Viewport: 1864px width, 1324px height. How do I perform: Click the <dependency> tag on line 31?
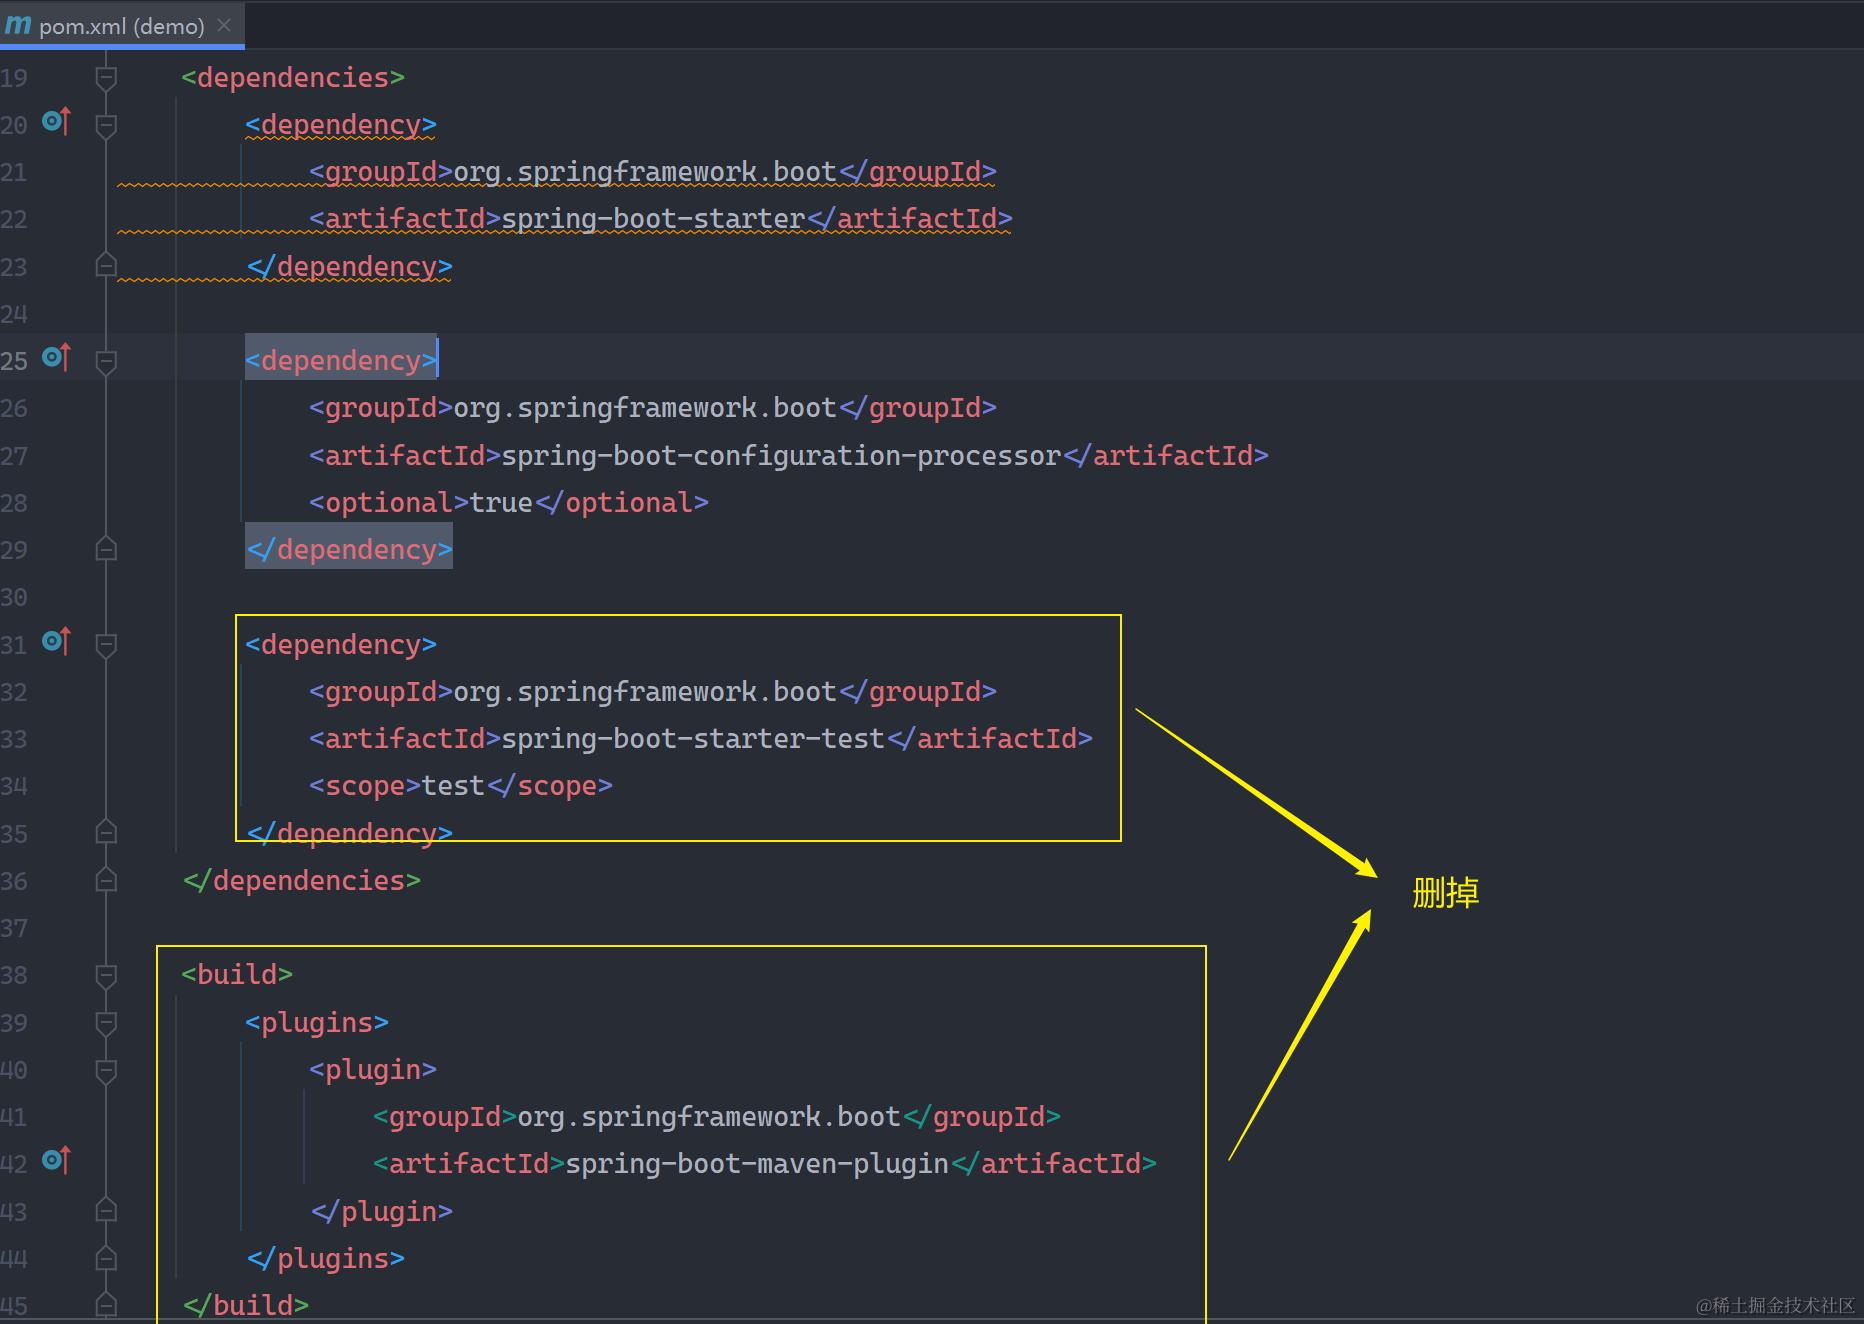(x=341, y=645)
